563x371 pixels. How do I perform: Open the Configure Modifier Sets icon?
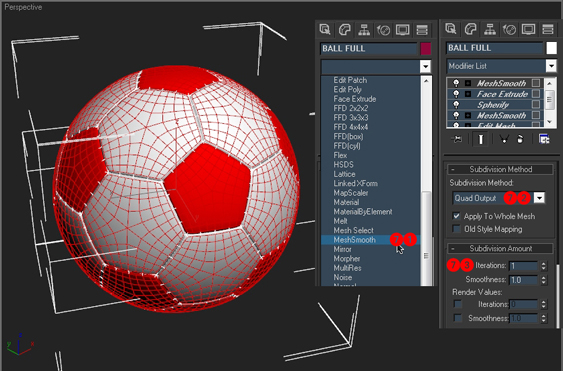tap(544, 139)
